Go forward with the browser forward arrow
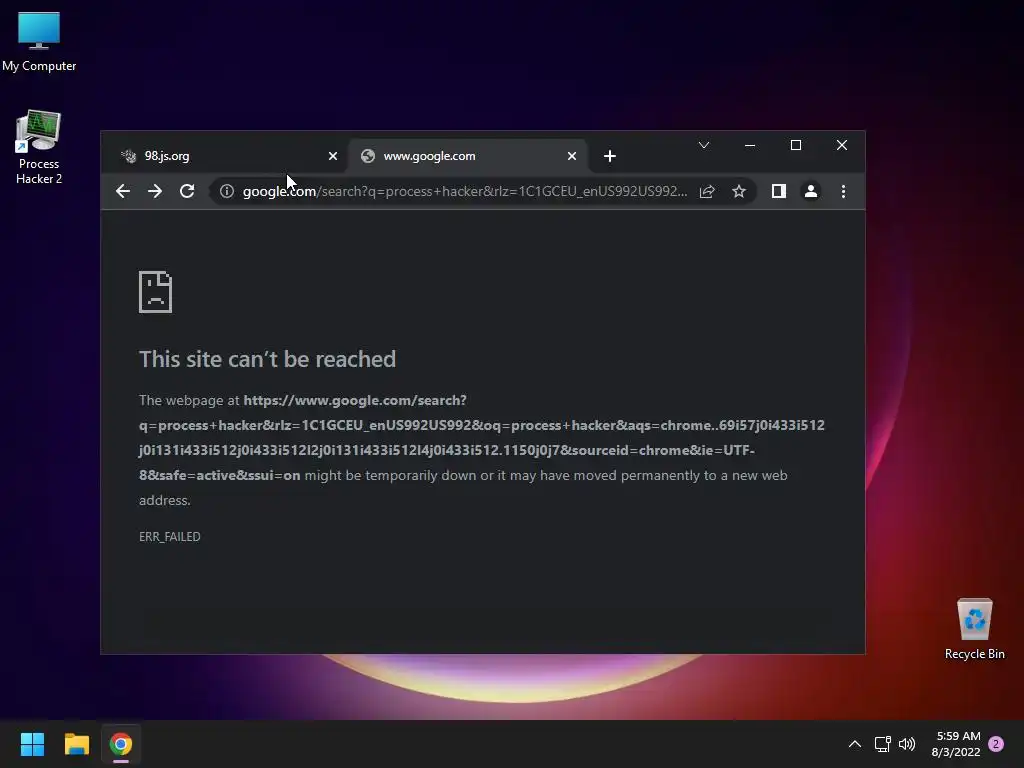Viewport: 1024px width, 768px height. point(155,191)
